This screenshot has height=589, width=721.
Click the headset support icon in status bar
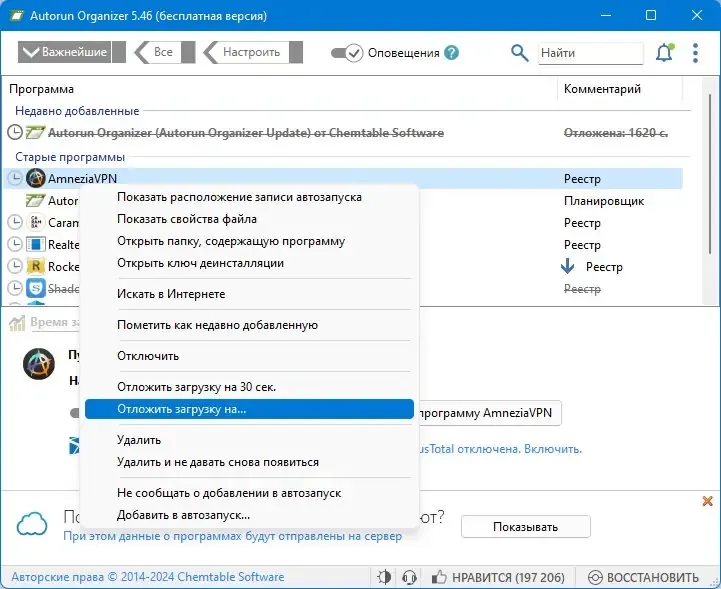click(x=409, y=577)
